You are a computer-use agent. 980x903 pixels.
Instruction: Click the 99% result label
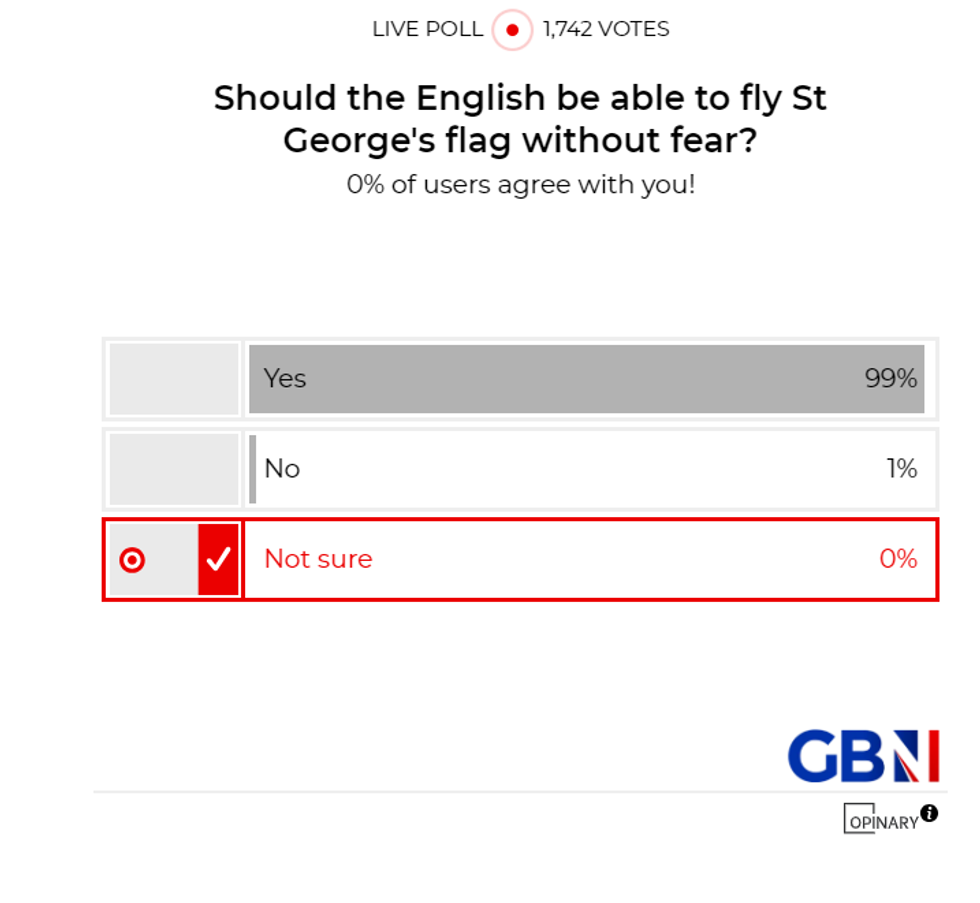(891, 378)
